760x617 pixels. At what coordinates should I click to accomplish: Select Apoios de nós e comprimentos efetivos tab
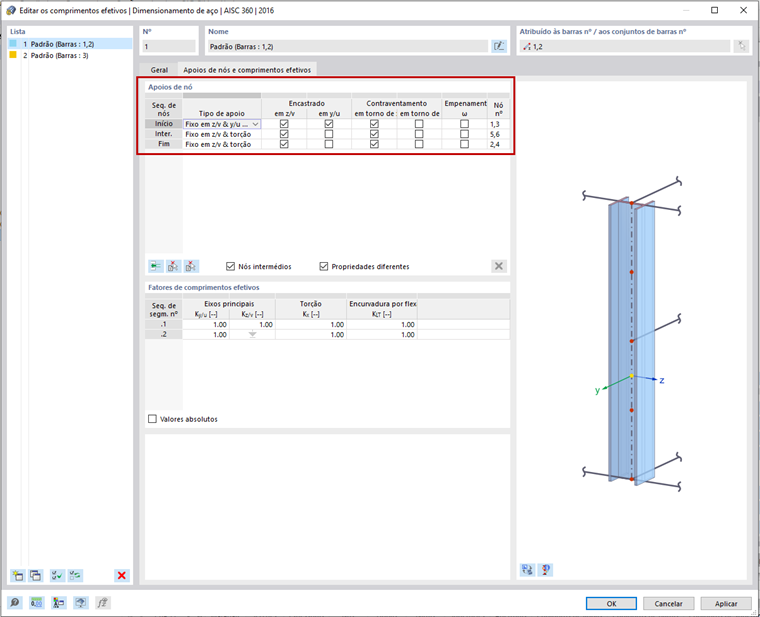click(x=247, y=70)
